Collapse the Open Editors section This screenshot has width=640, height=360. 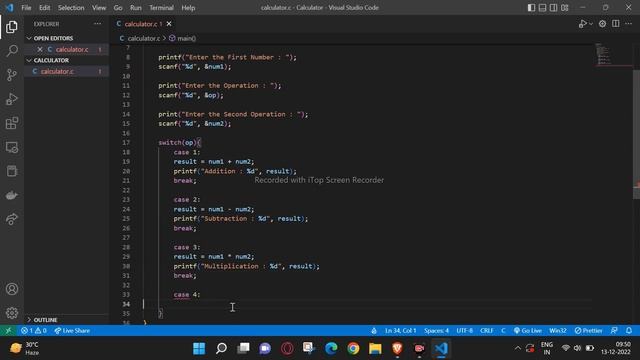click(x=53, y=38)
